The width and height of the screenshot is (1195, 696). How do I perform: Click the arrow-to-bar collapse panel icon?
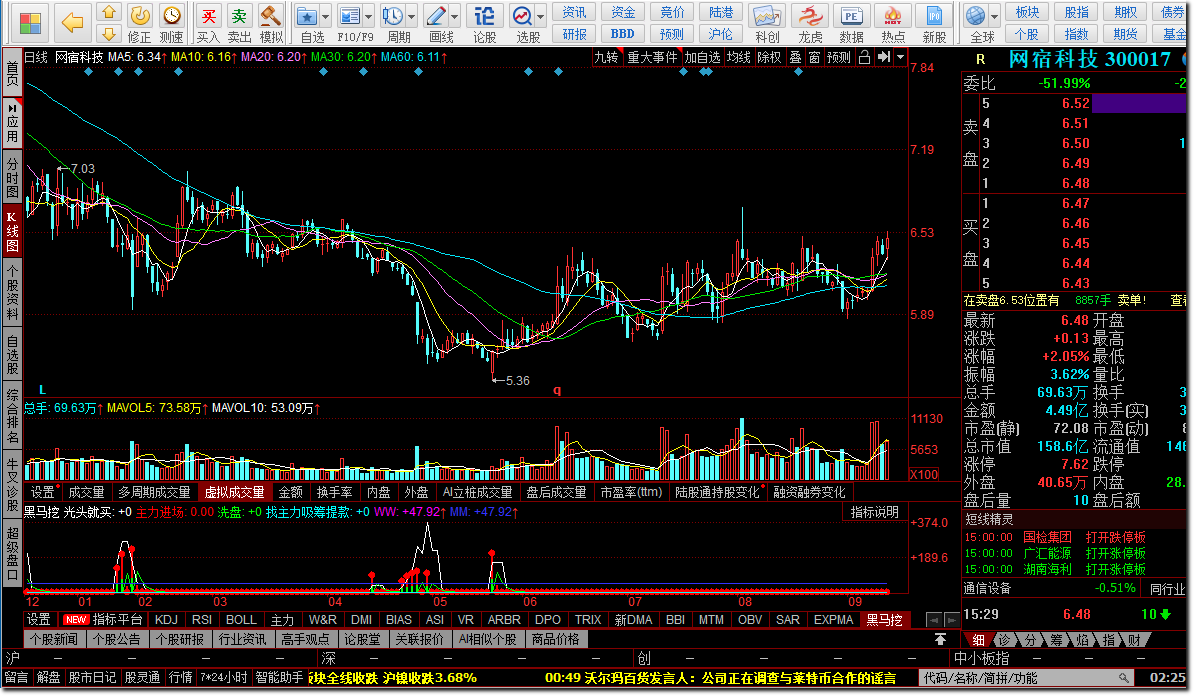[884, 57]
